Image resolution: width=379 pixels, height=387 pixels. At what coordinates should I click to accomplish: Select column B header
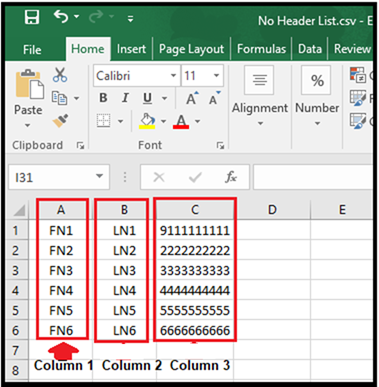[x=124, y=210]
